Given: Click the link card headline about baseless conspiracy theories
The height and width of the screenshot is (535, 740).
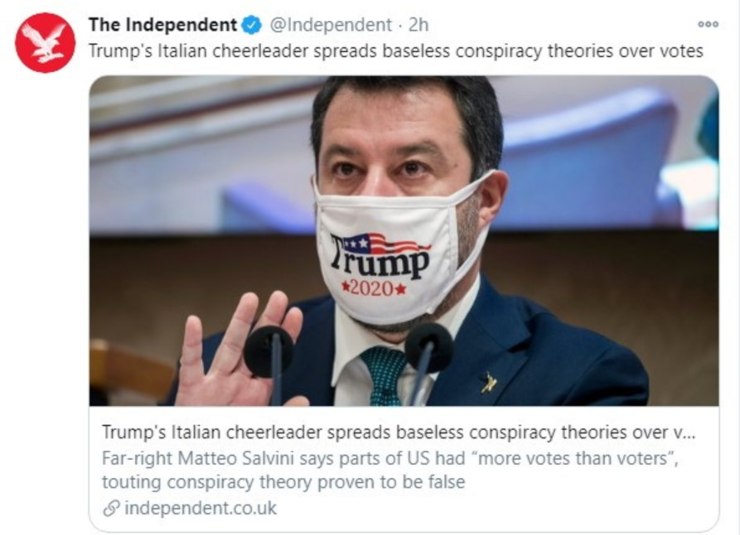Looking at the screenshot, I should point(398,432).
